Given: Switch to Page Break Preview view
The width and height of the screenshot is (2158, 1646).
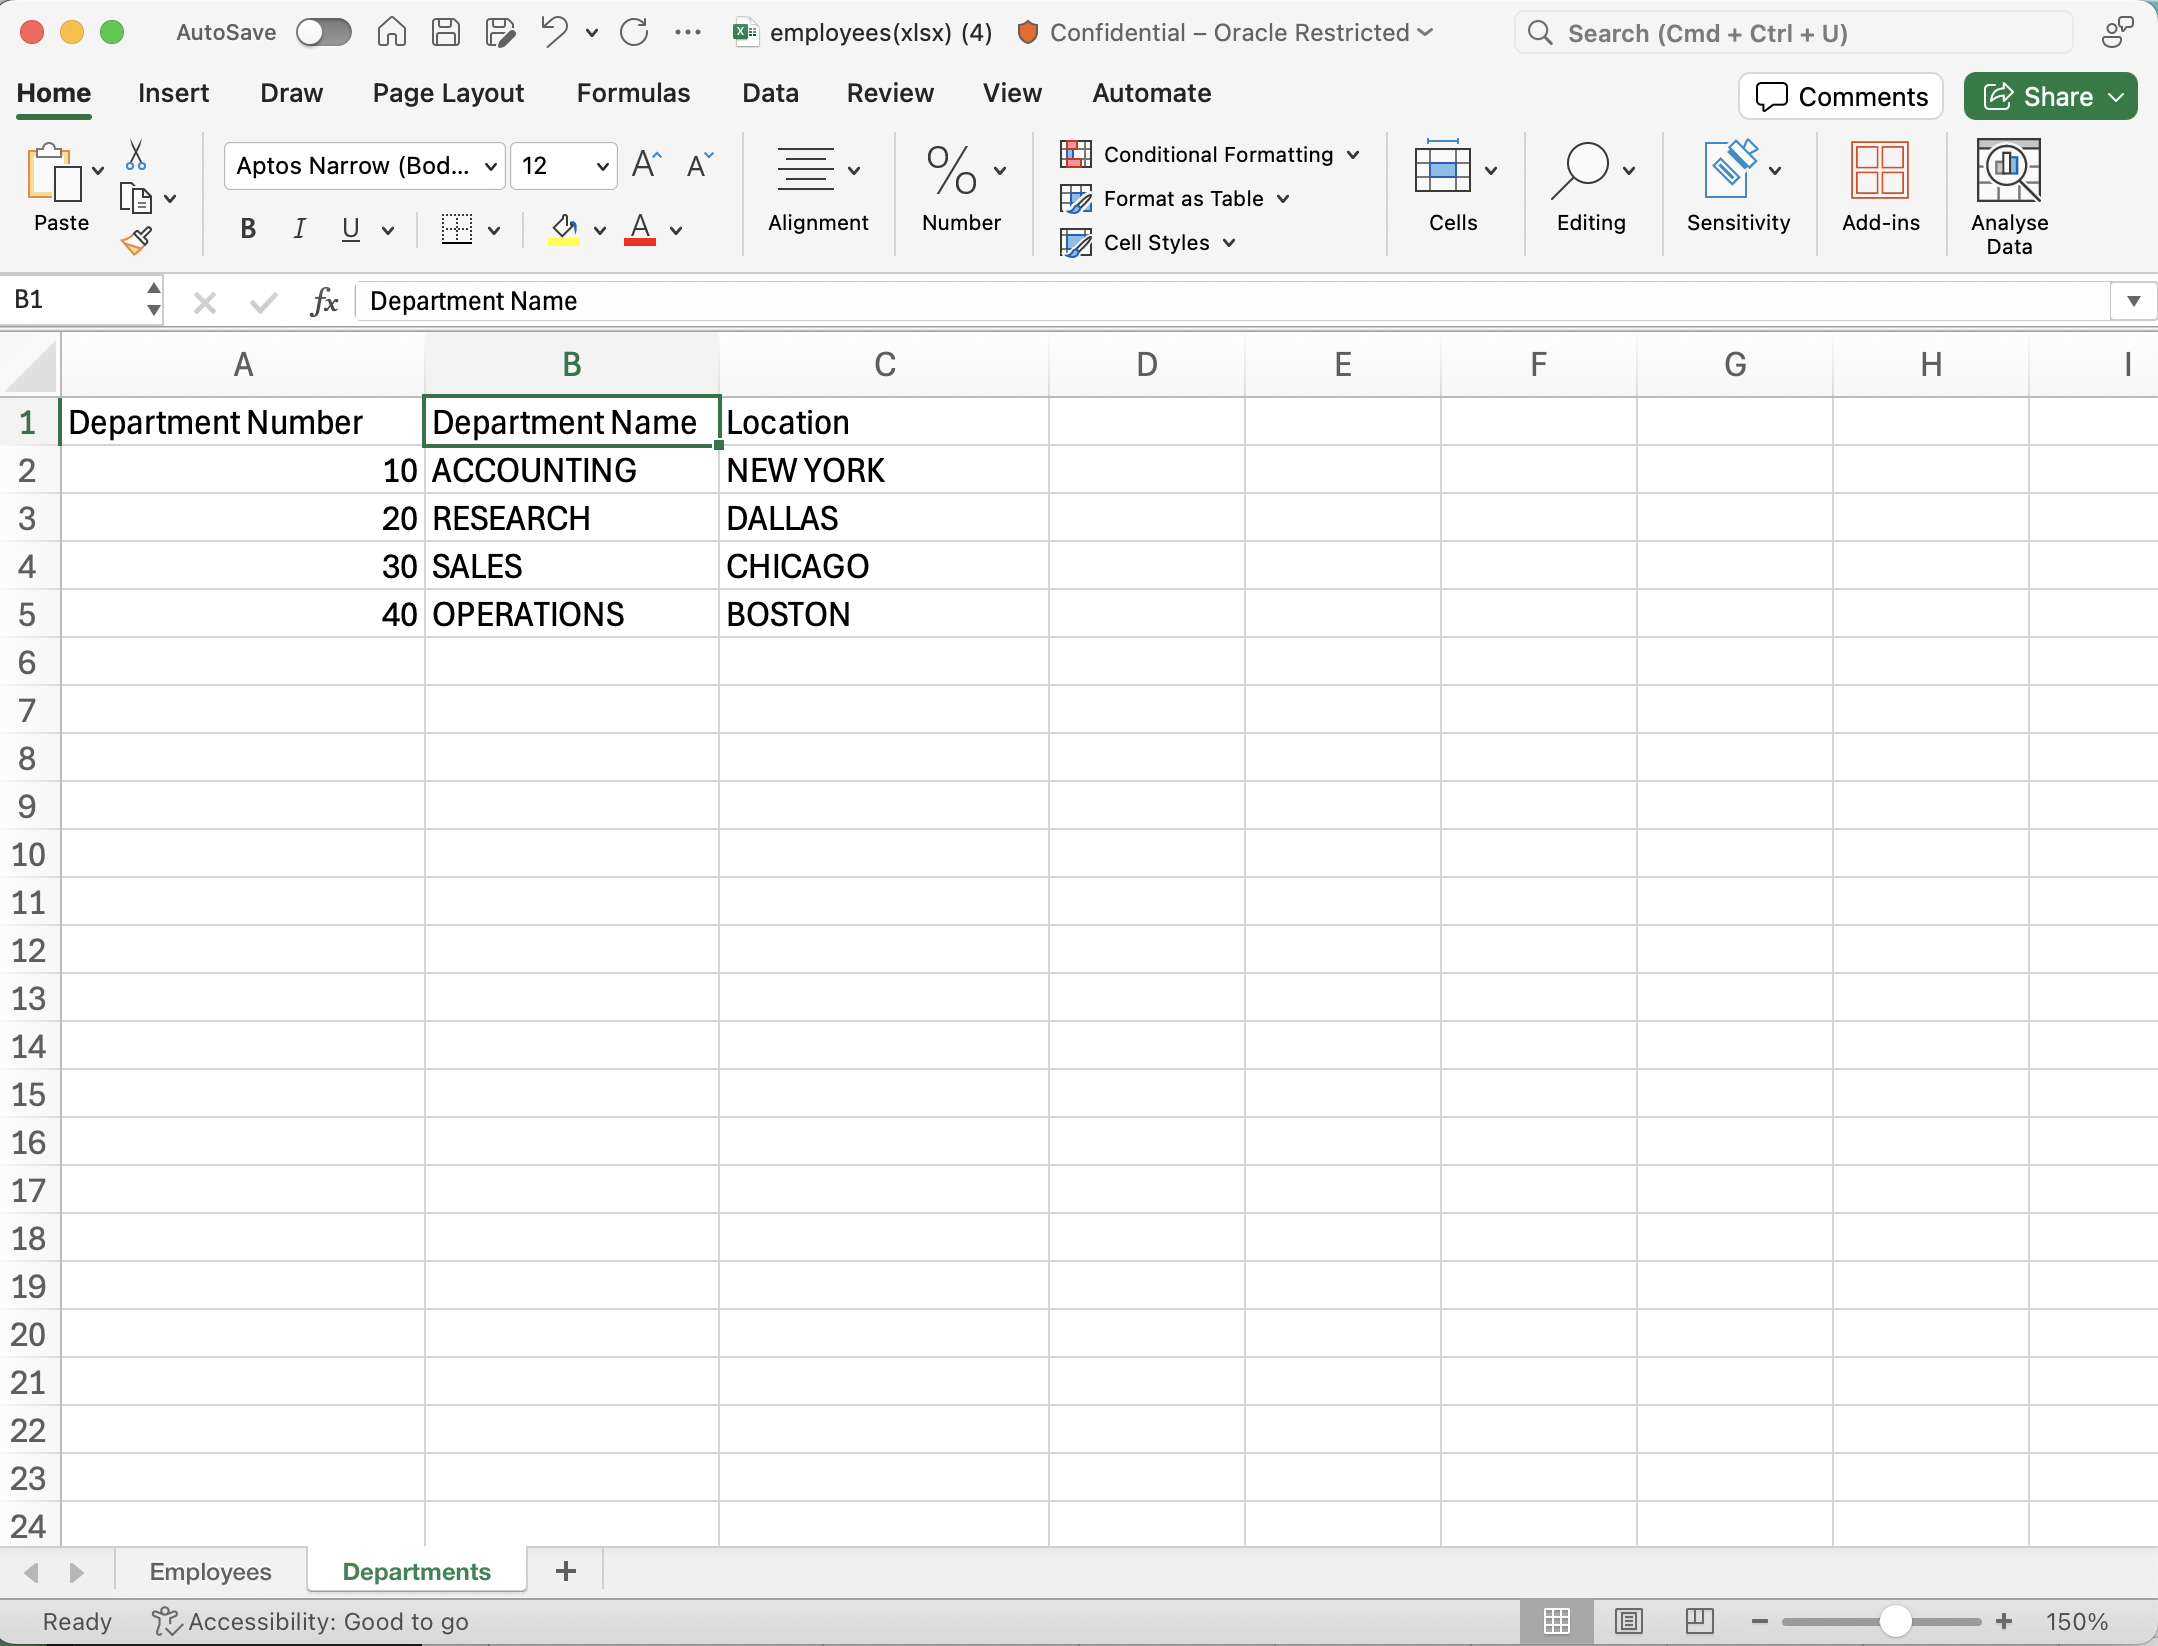Looking at the screenshot, I should pos(1699,1621).
